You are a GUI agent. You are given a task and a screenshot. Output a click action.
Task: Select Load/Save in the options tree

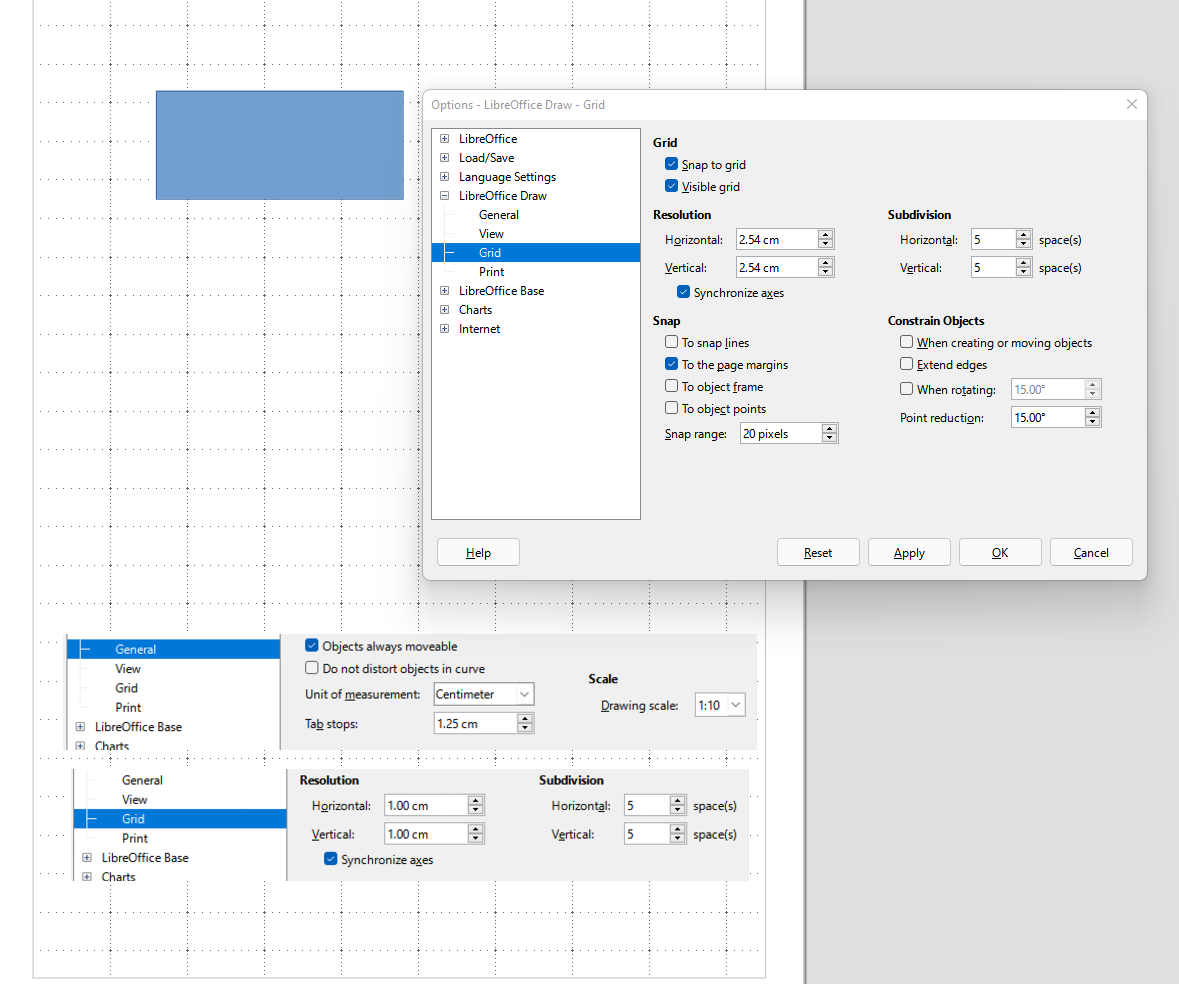tap(486, 158)
